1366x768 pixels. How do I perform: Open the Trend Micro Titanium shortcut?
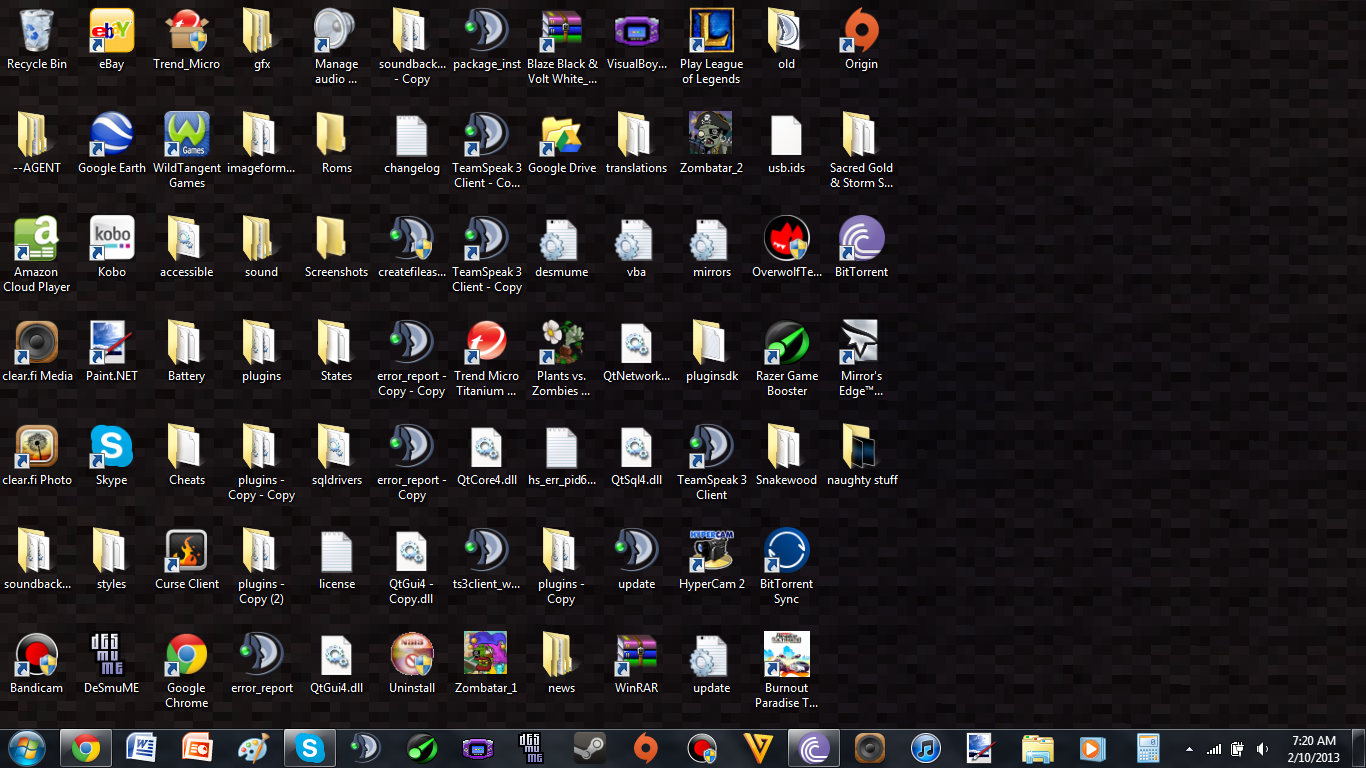[487, 359]
